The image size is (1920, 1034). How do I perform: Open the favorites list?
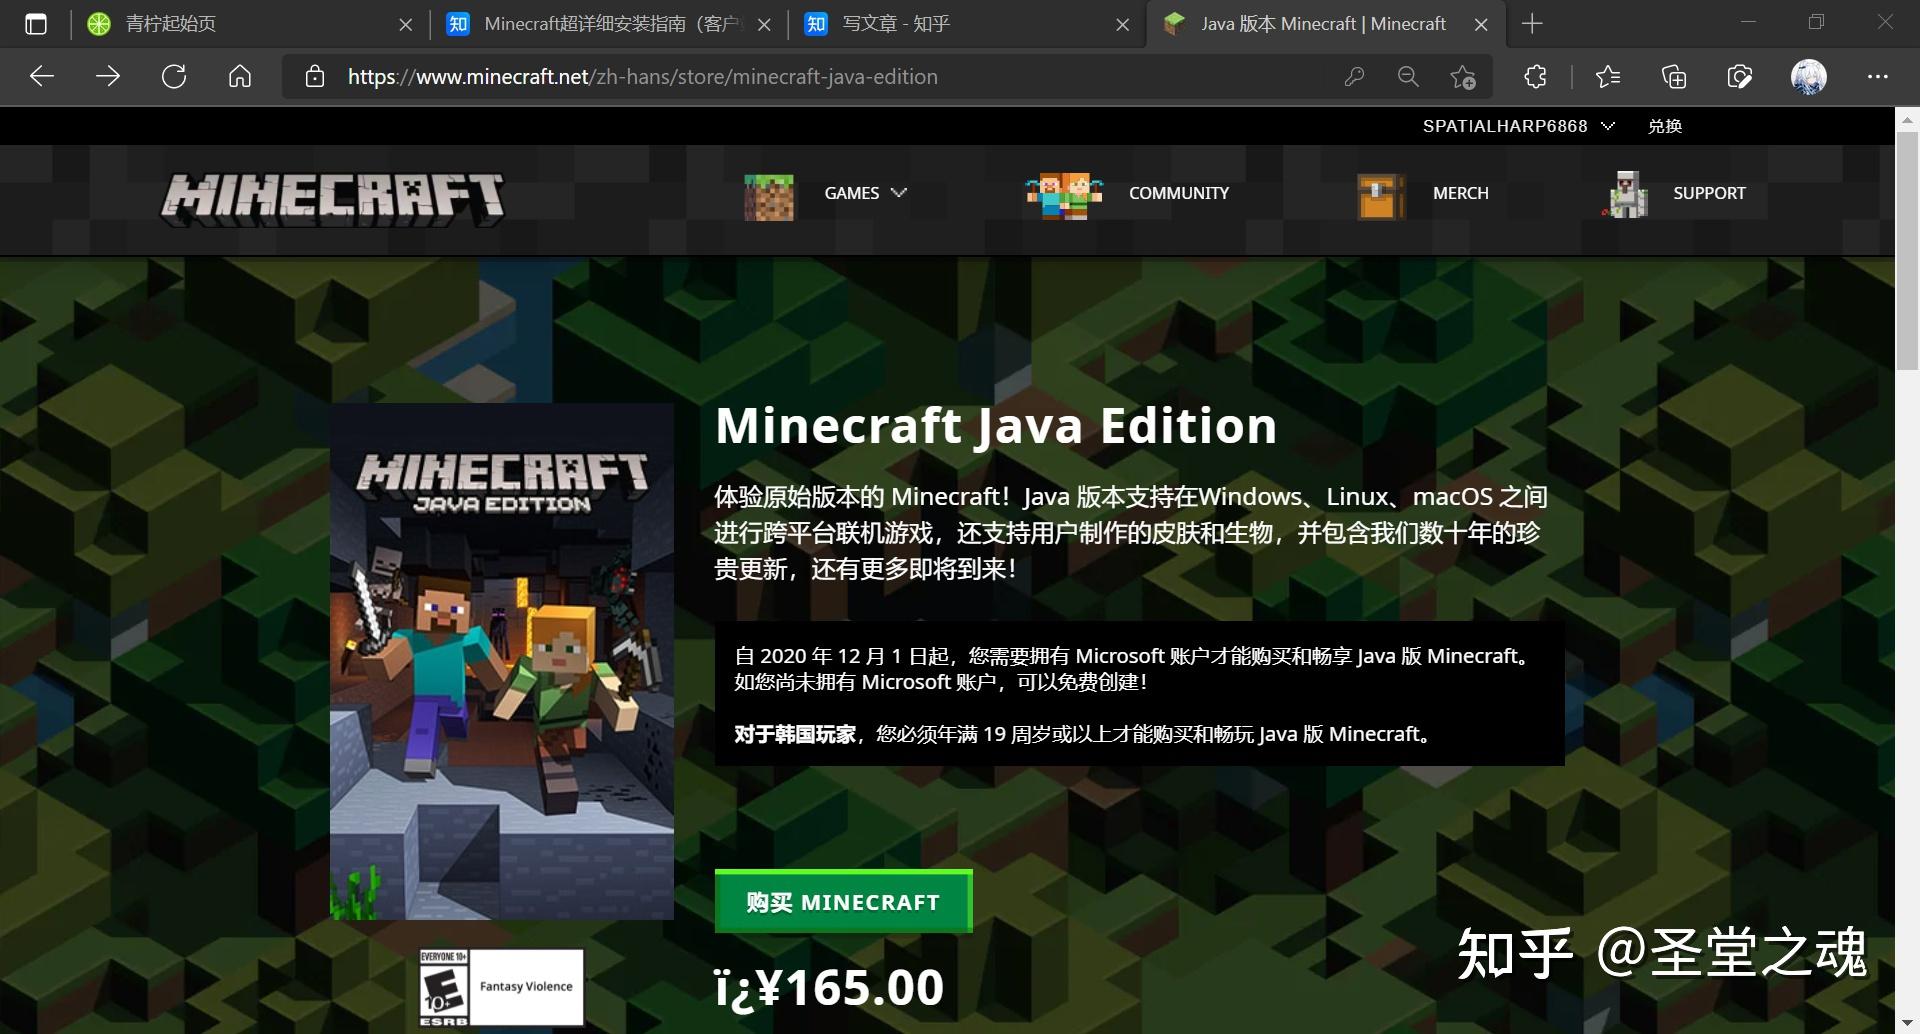(x=1608, y=77)
